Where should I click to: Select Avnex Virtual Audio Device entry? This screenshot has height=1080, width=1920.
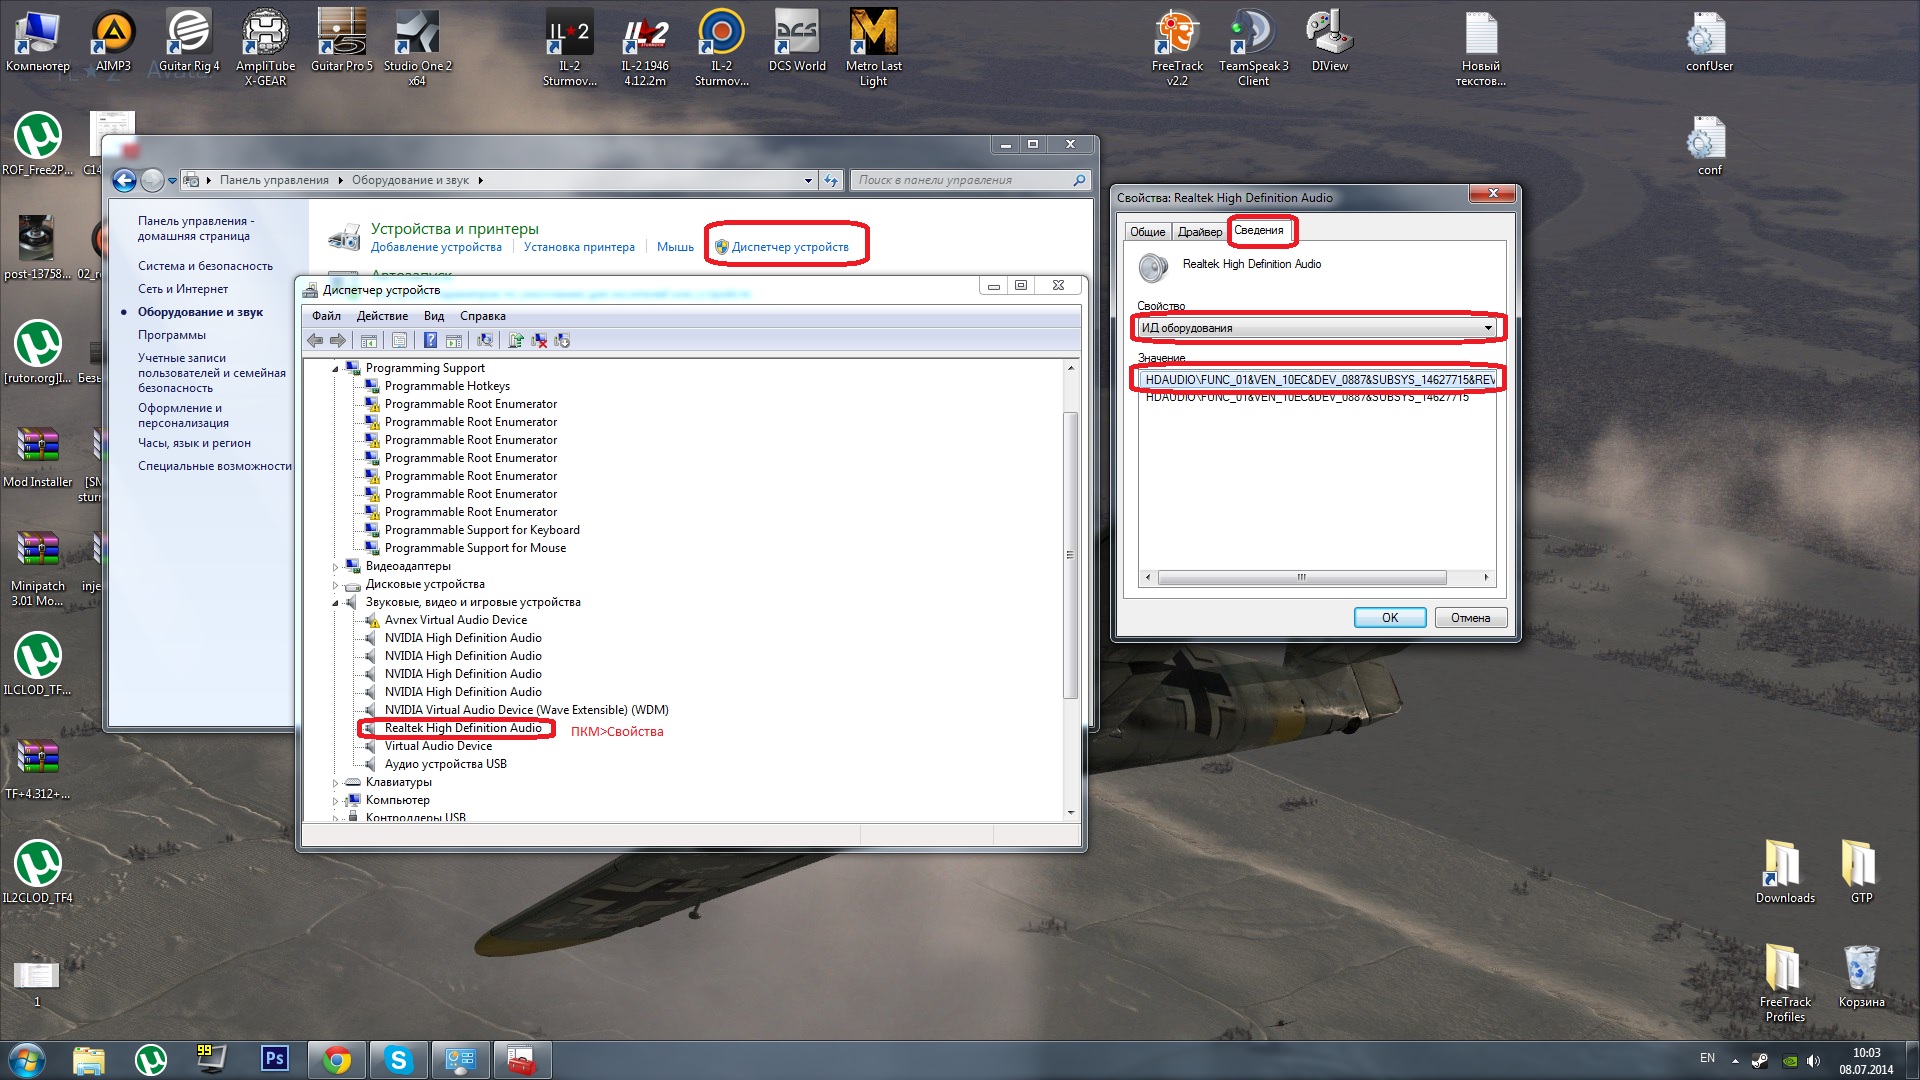[x=456, y=620]
